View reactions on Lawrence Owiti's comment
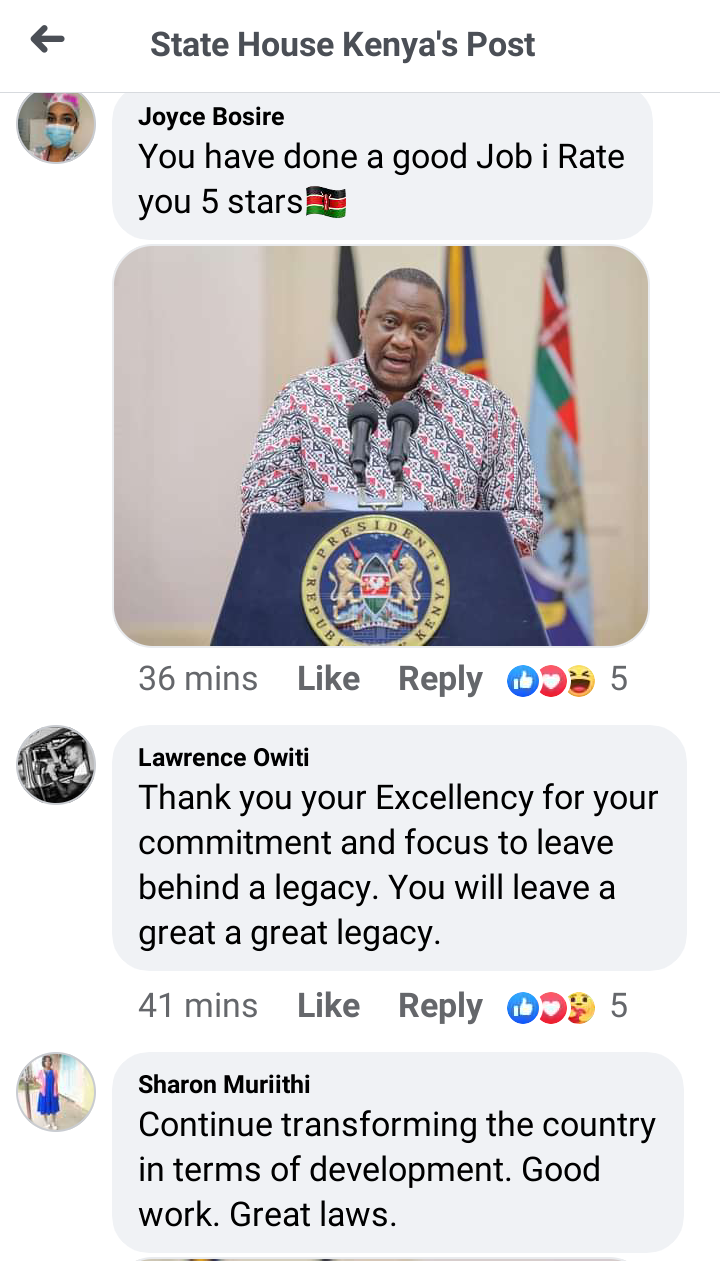The image size is (720, 1261). click(551, 1007)
